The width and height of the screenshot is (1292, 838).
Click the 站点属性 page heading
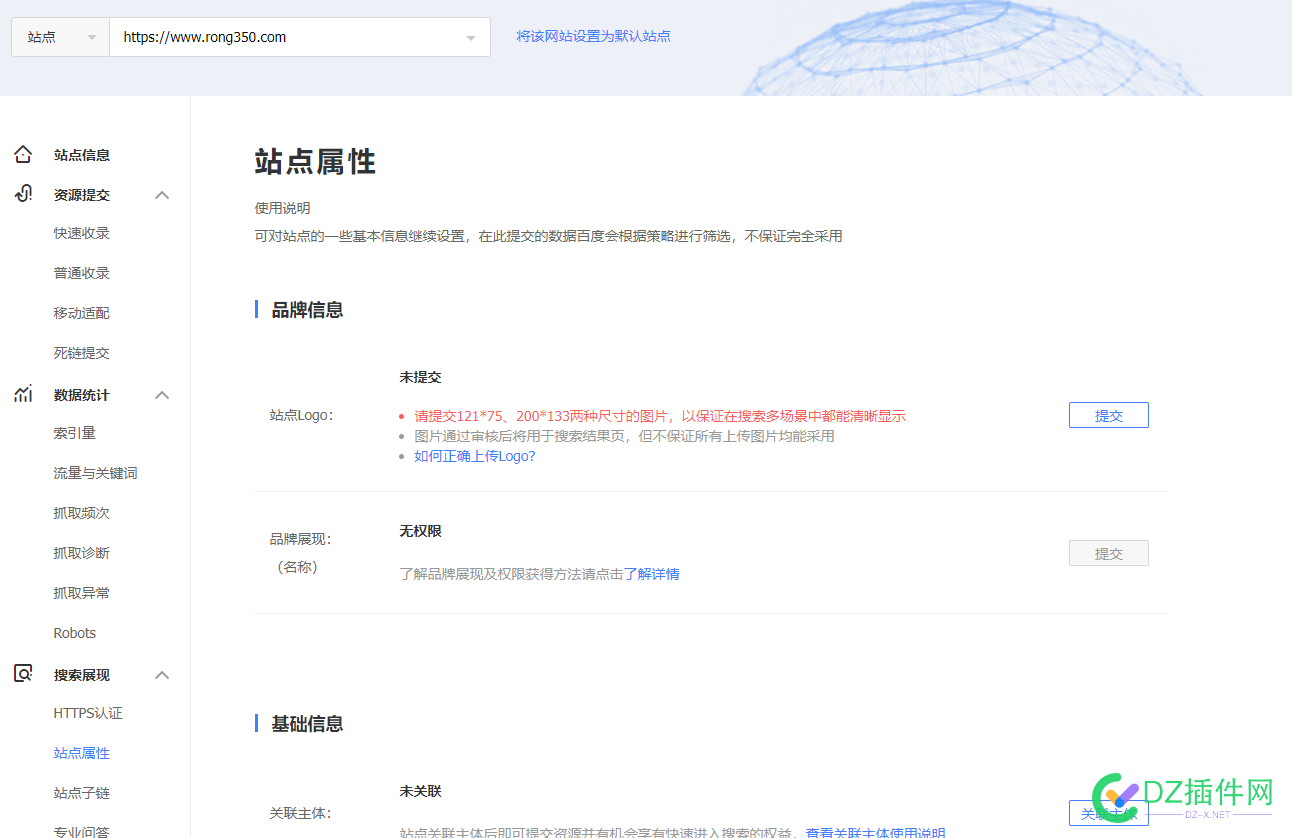click(x=315, y=161)
